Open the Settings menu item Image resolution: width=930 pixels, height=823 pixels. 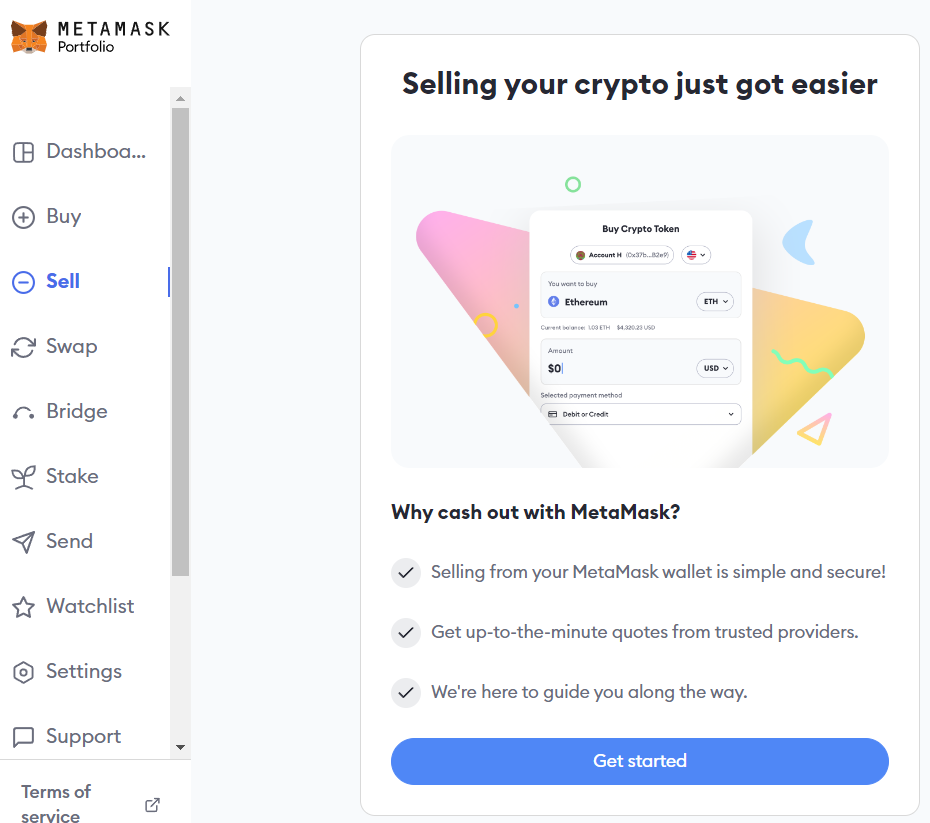click(67, 671)
